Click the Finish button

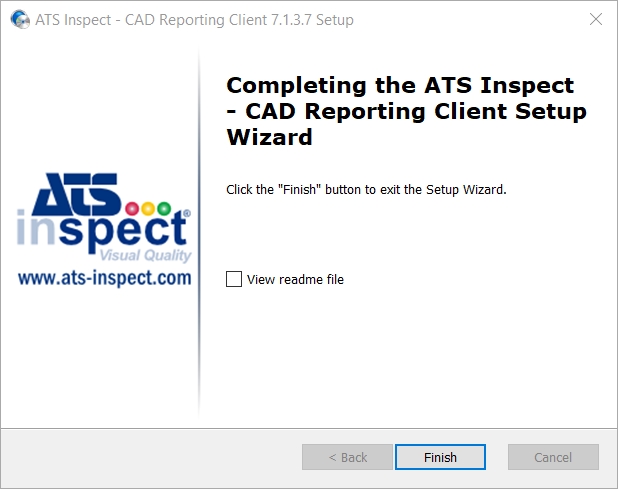point(440,457)
